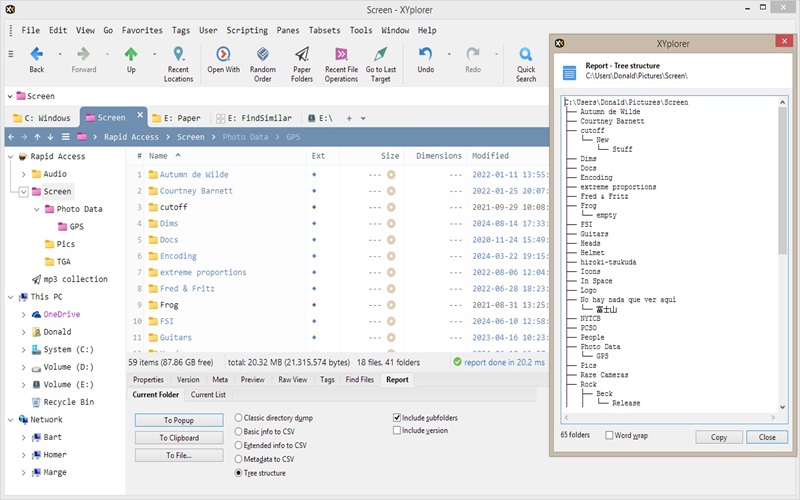Close the Screen tab
Screen dimensions: 800x500
pos(140,115)
